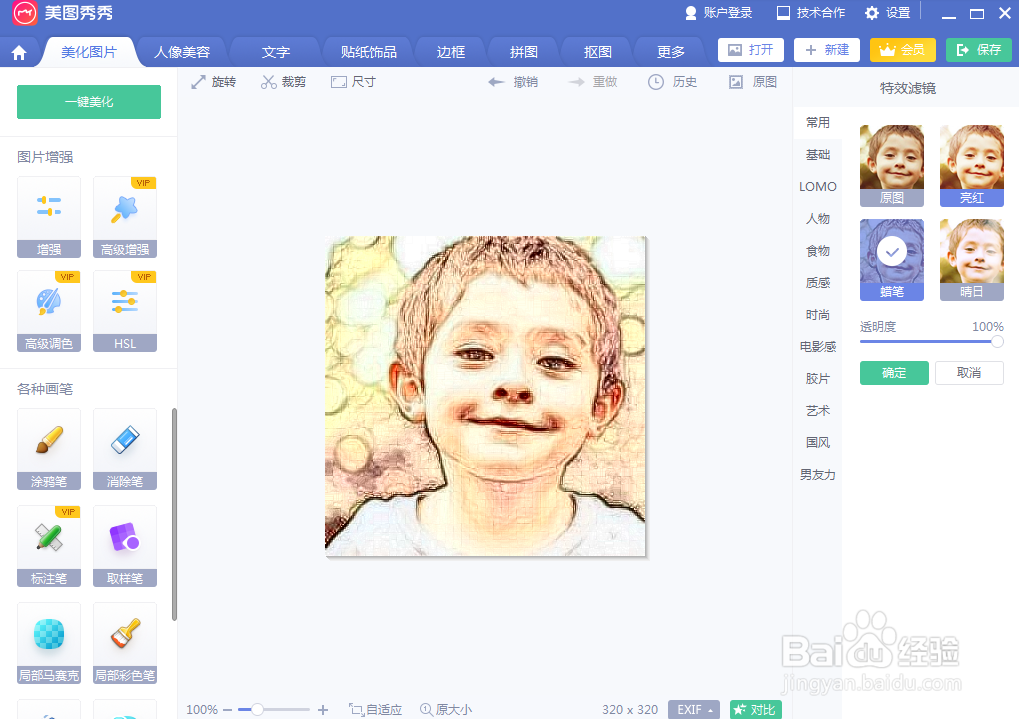Switch to the 人像美容 tab
1019x719 pixels.
182,52
